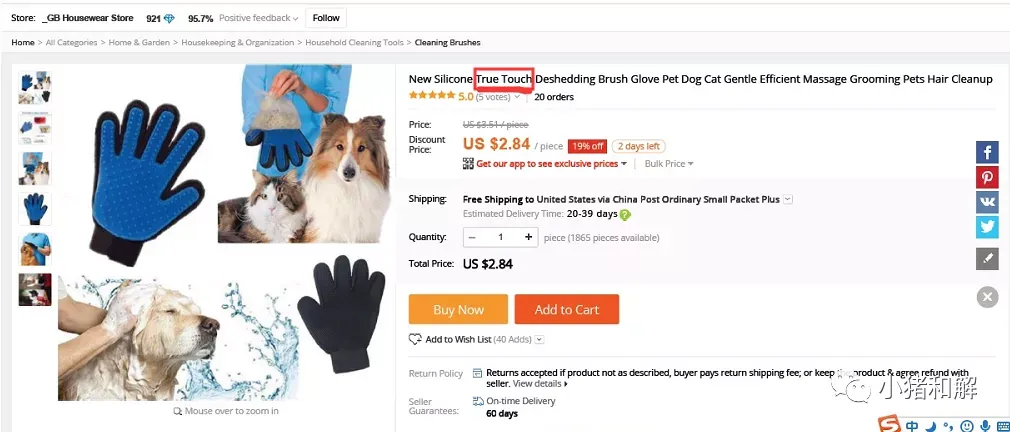Click the Buy Now button

point(458,309)
